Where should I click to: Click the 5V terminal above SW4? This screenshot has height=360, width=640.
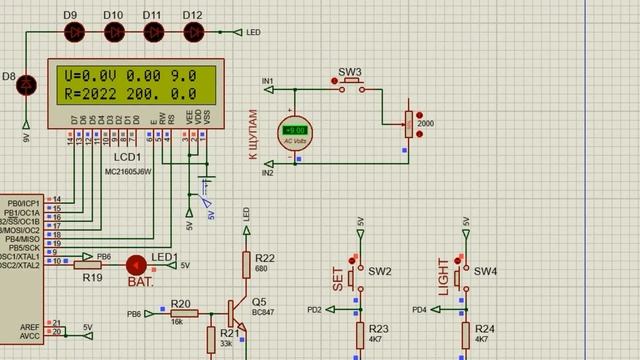(x=466, y=234)
